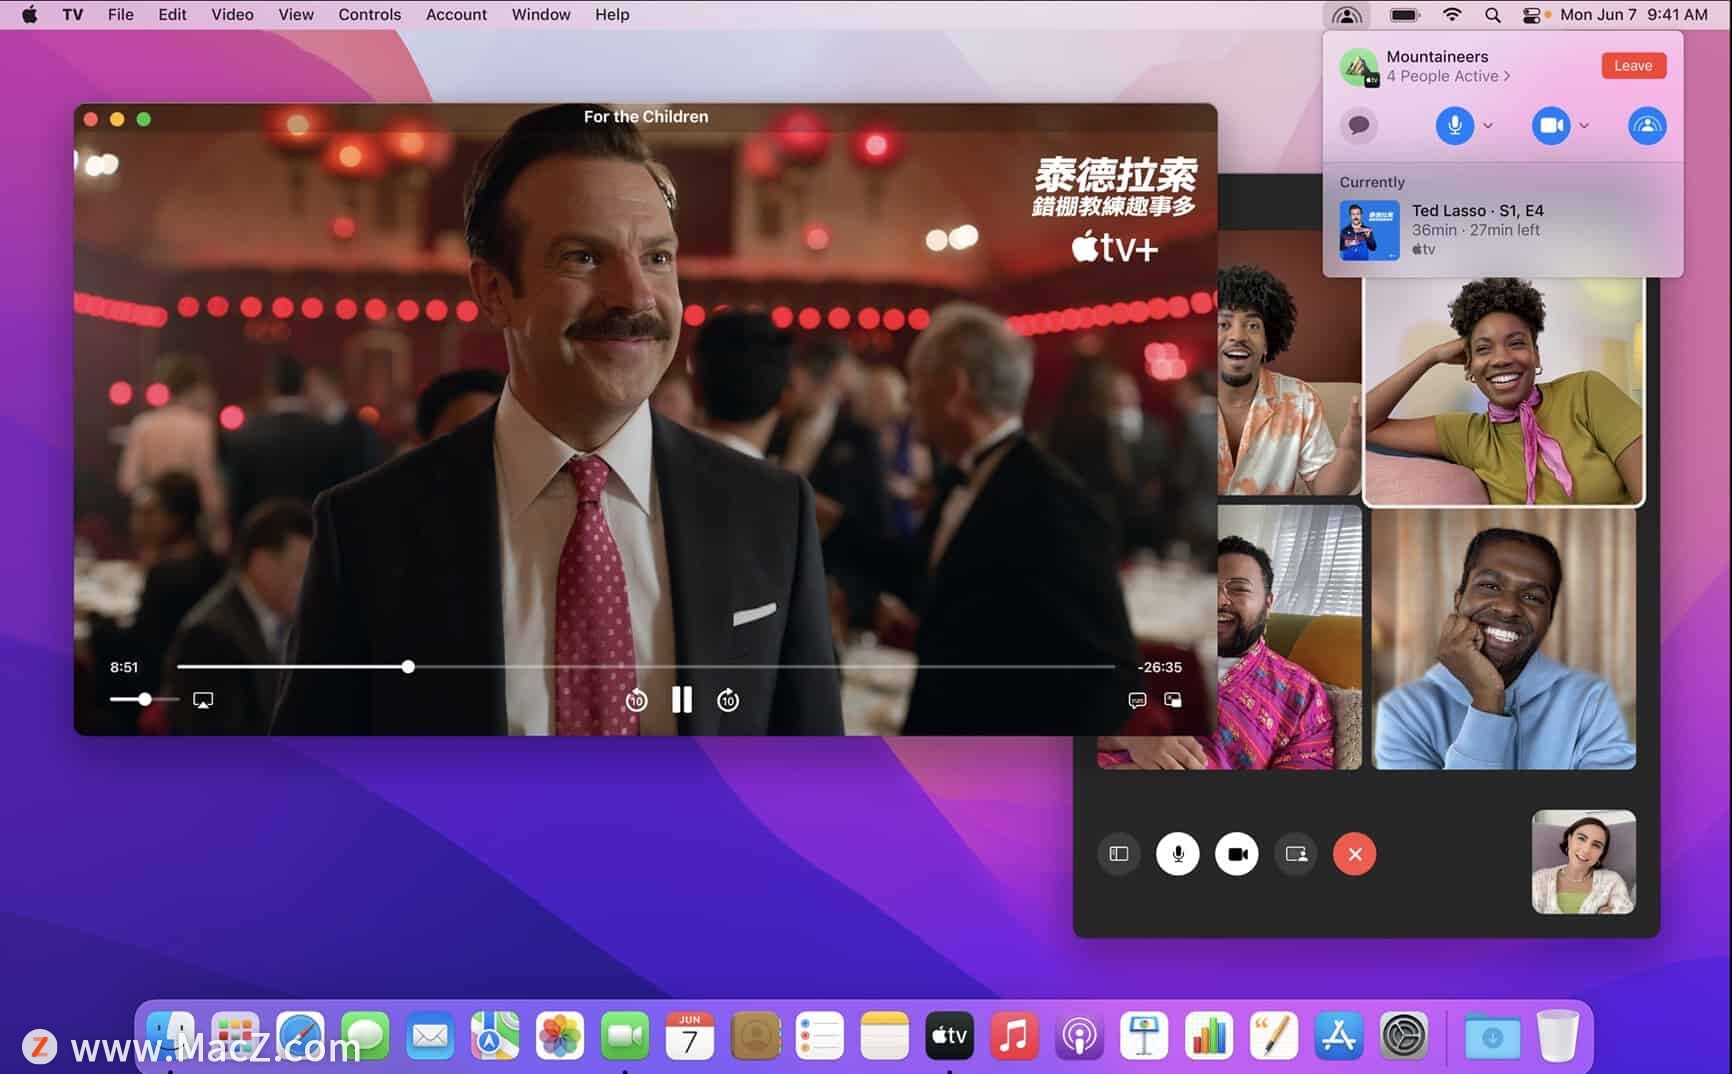Image resolution: width=1732 pixels, height=1074 pixels.
Task: Launch Safari from the Dock
Action: tap(301, 1036)
